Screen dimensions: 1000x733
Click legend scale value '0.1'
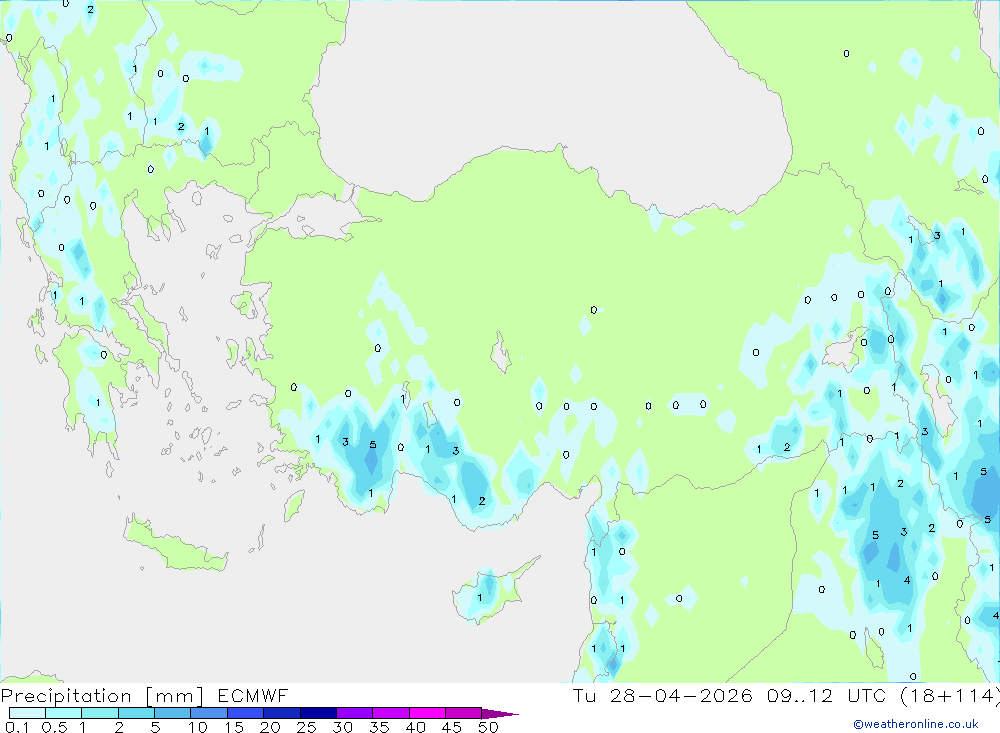17,727
